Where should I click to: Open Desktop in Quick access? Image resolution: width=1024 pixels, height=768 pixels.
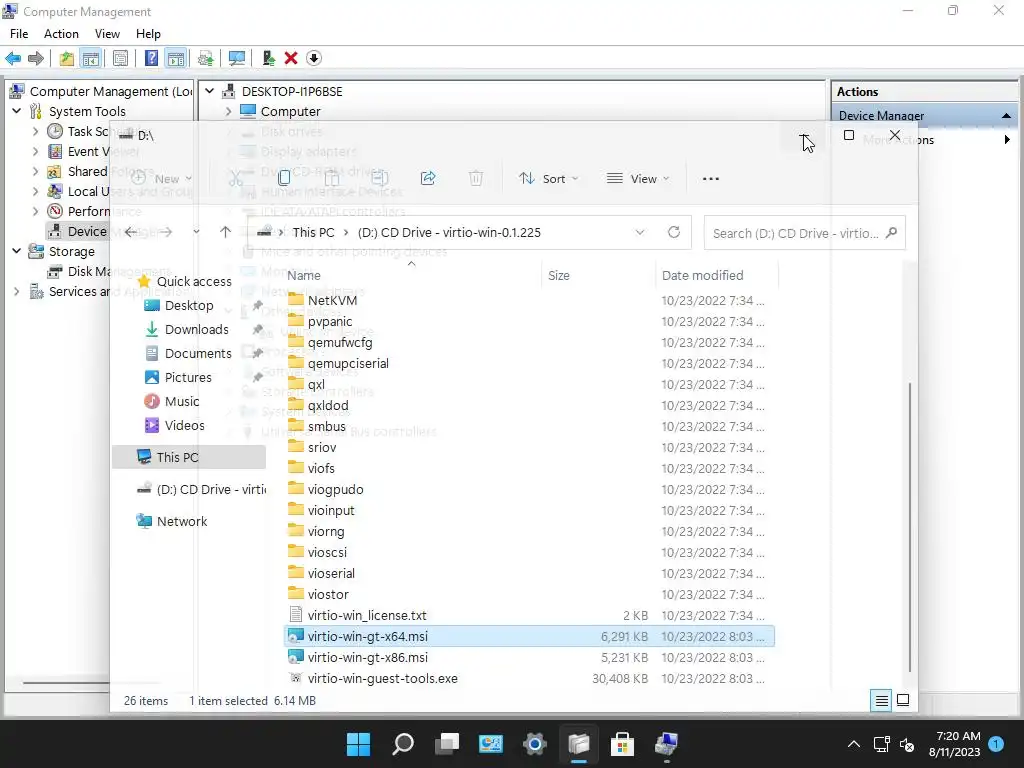click(x=189, y=306)
